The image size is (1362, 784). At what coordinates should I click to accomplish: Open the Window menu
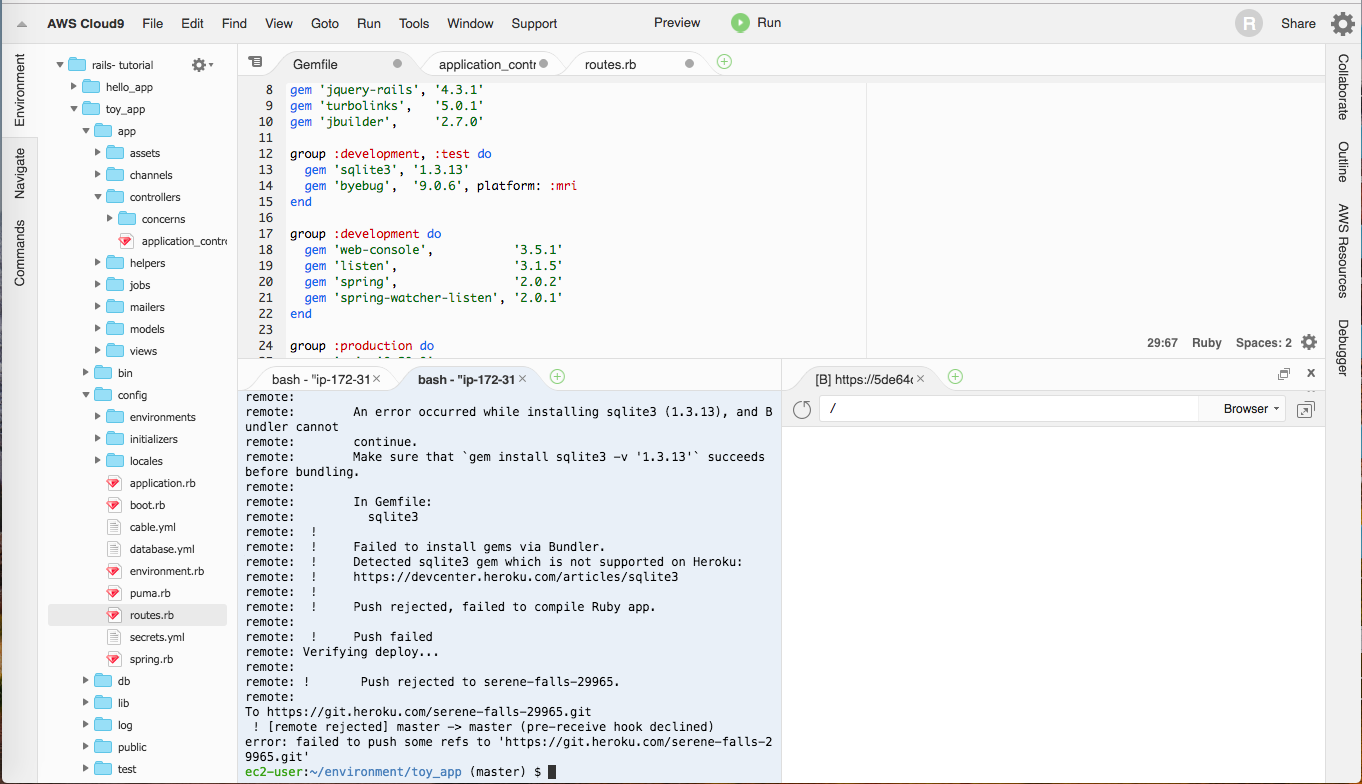(x=470, y=23)
